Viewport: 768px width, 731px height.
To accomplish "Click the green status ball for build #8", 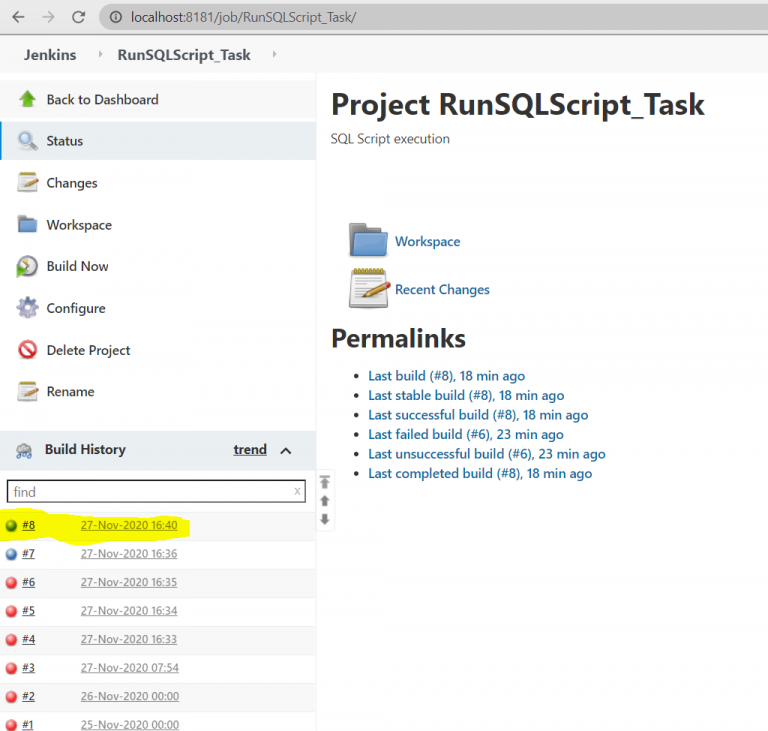I will [11, 526].
